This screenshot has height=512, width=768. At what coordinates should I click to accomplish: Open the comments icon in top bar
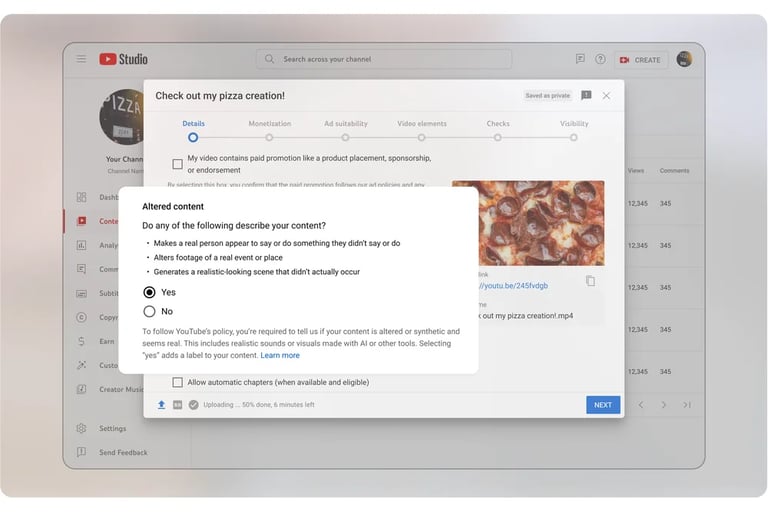[x=580, y=59]
